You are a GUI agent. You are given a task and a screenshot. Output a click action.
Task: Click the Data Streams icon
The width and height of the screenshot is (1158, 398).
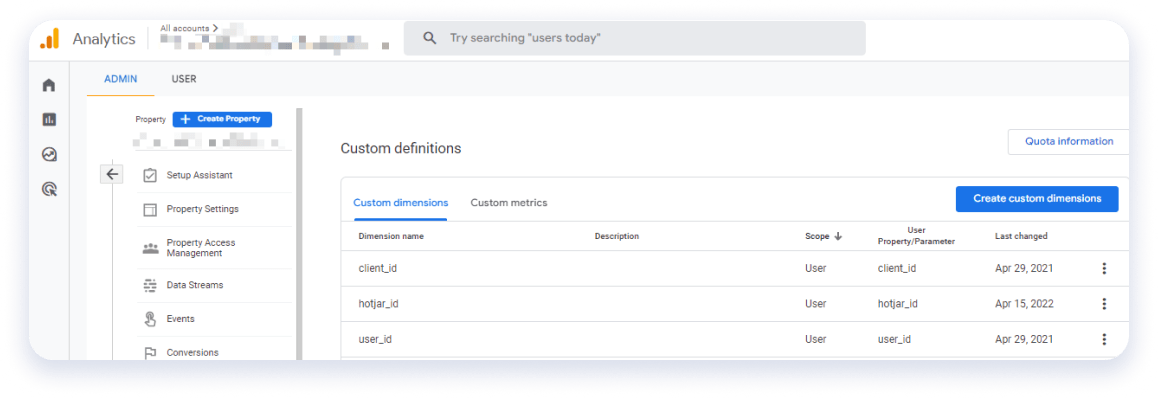click(150, 285)
